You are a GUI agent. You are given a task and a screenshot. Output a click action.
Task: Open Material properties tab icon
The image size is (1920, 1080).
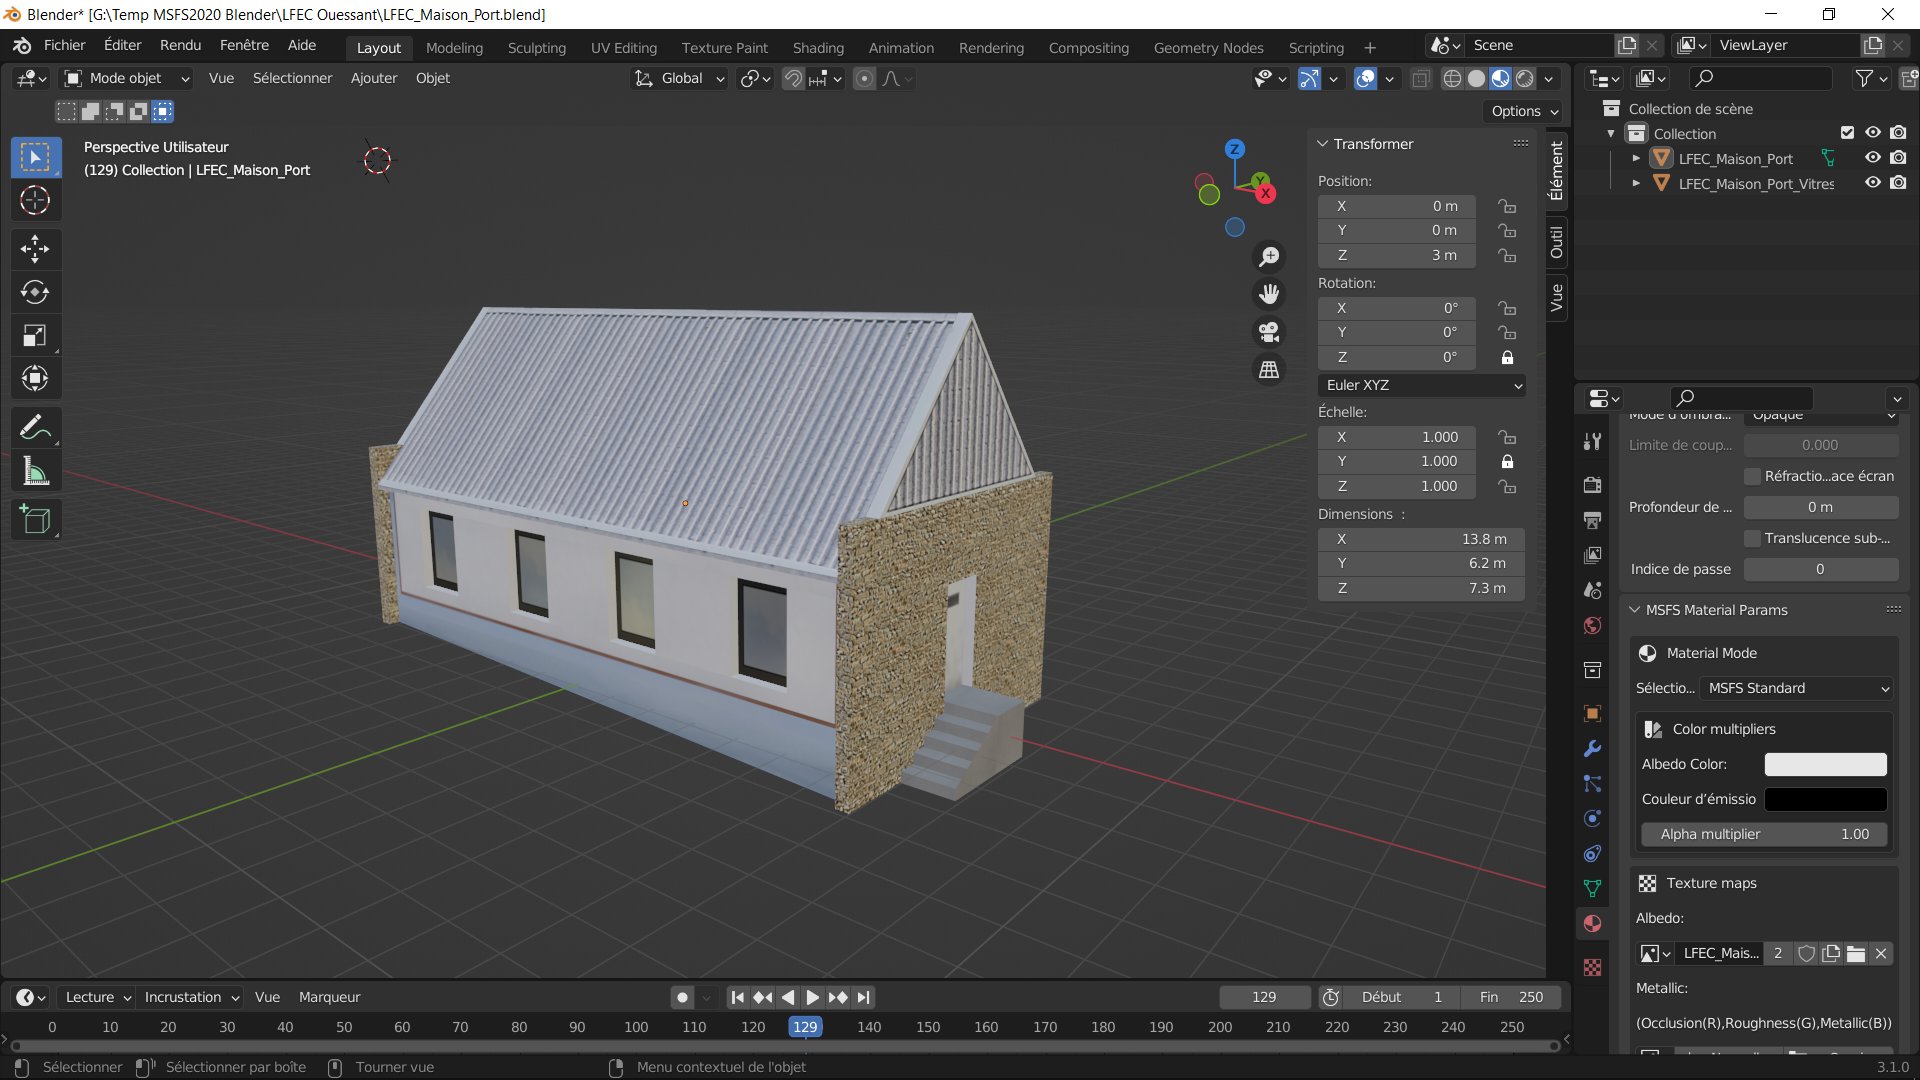[1593, 924]
